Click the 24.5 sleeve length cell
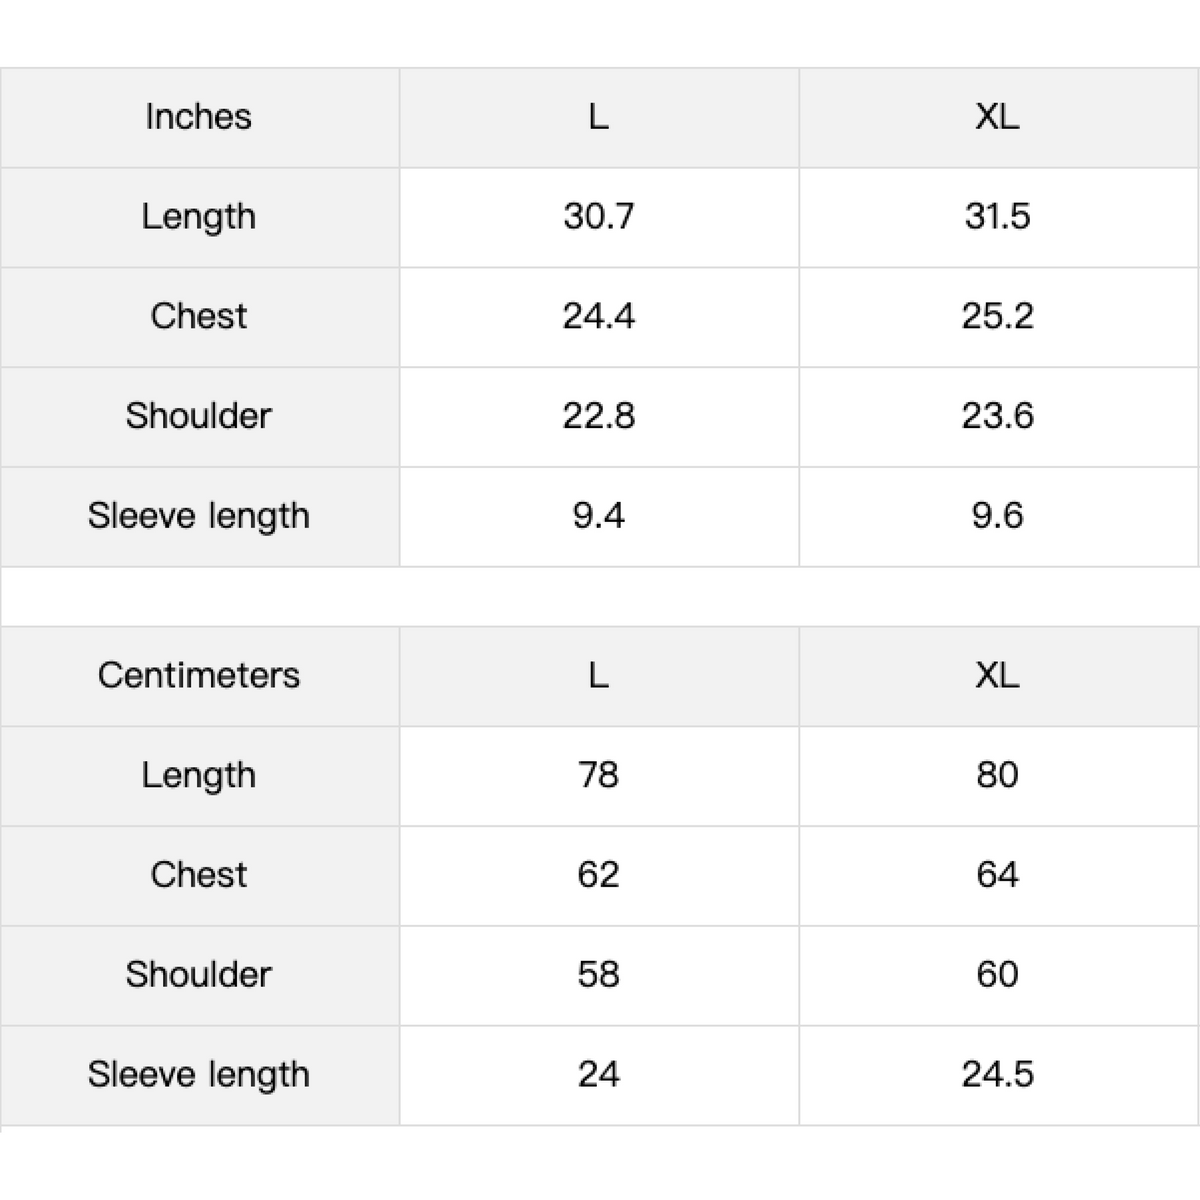Viewport: 1200px width, 1200px height. pyautogui.click(x=999, y=1076)
